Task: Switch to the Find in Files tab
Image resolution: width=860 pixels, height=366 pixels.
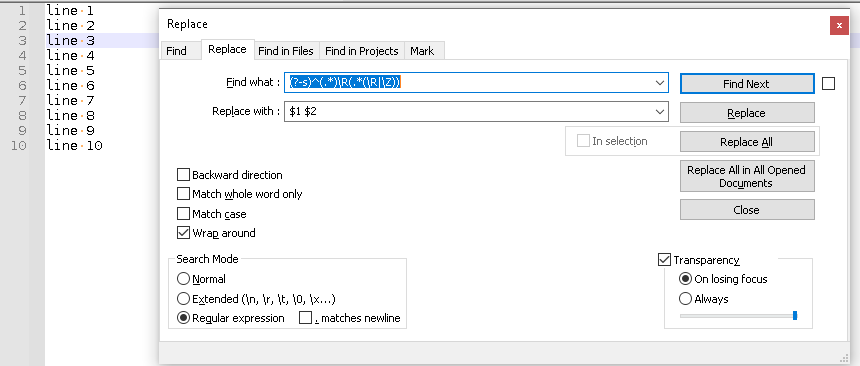Action: 286,51
